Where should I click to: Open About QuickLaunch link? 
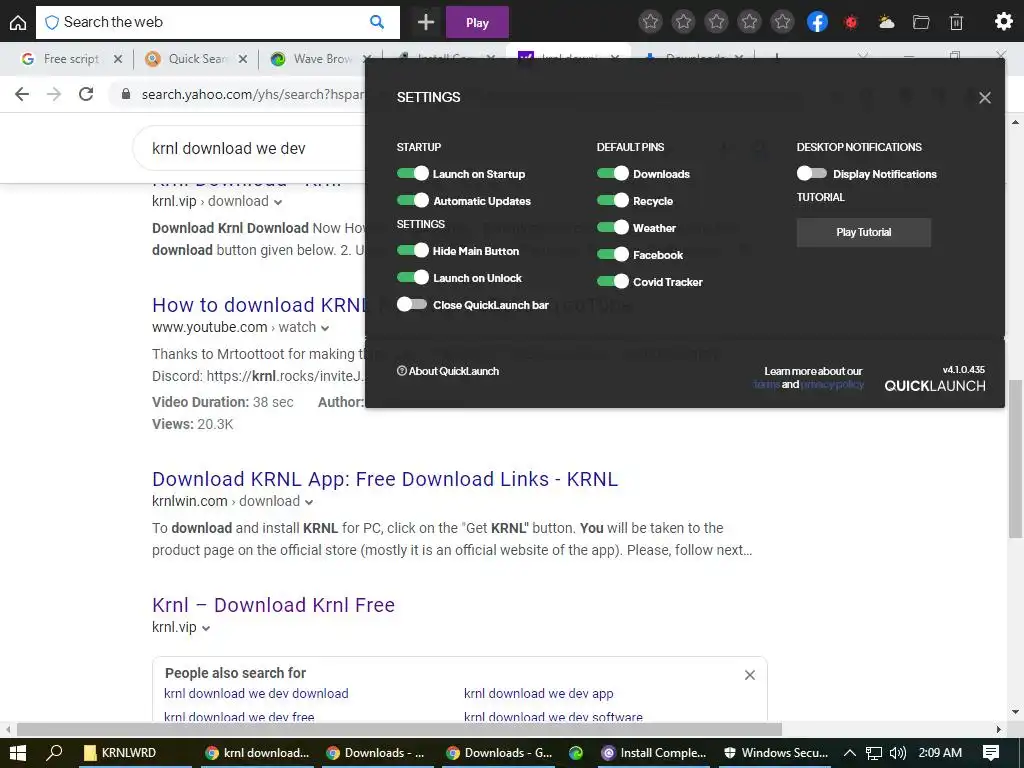coord(448,371)
